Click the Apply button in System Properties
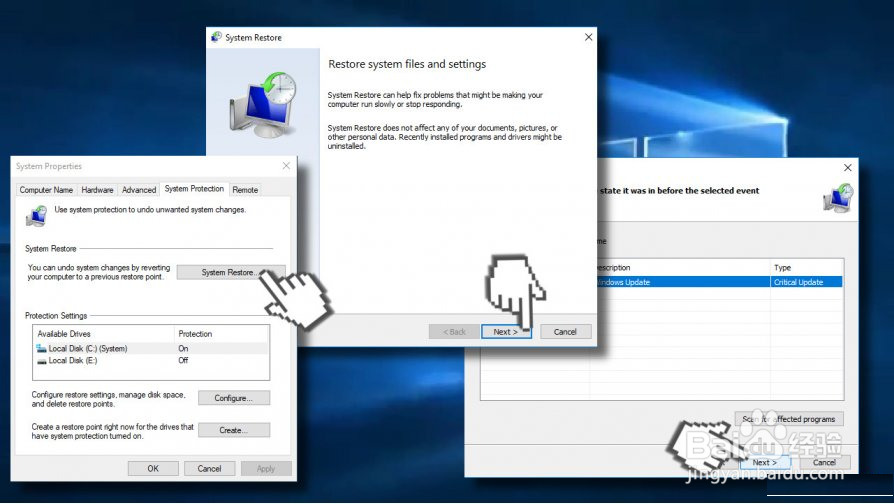Screen dimensions: 894x504 266,469
